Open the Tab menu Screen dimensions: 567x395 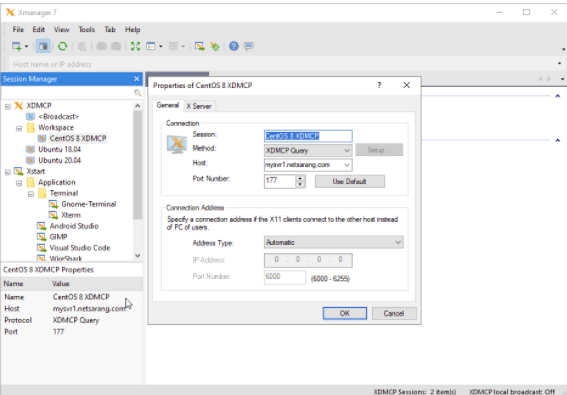pyautogui.click(x=110, y=30)
